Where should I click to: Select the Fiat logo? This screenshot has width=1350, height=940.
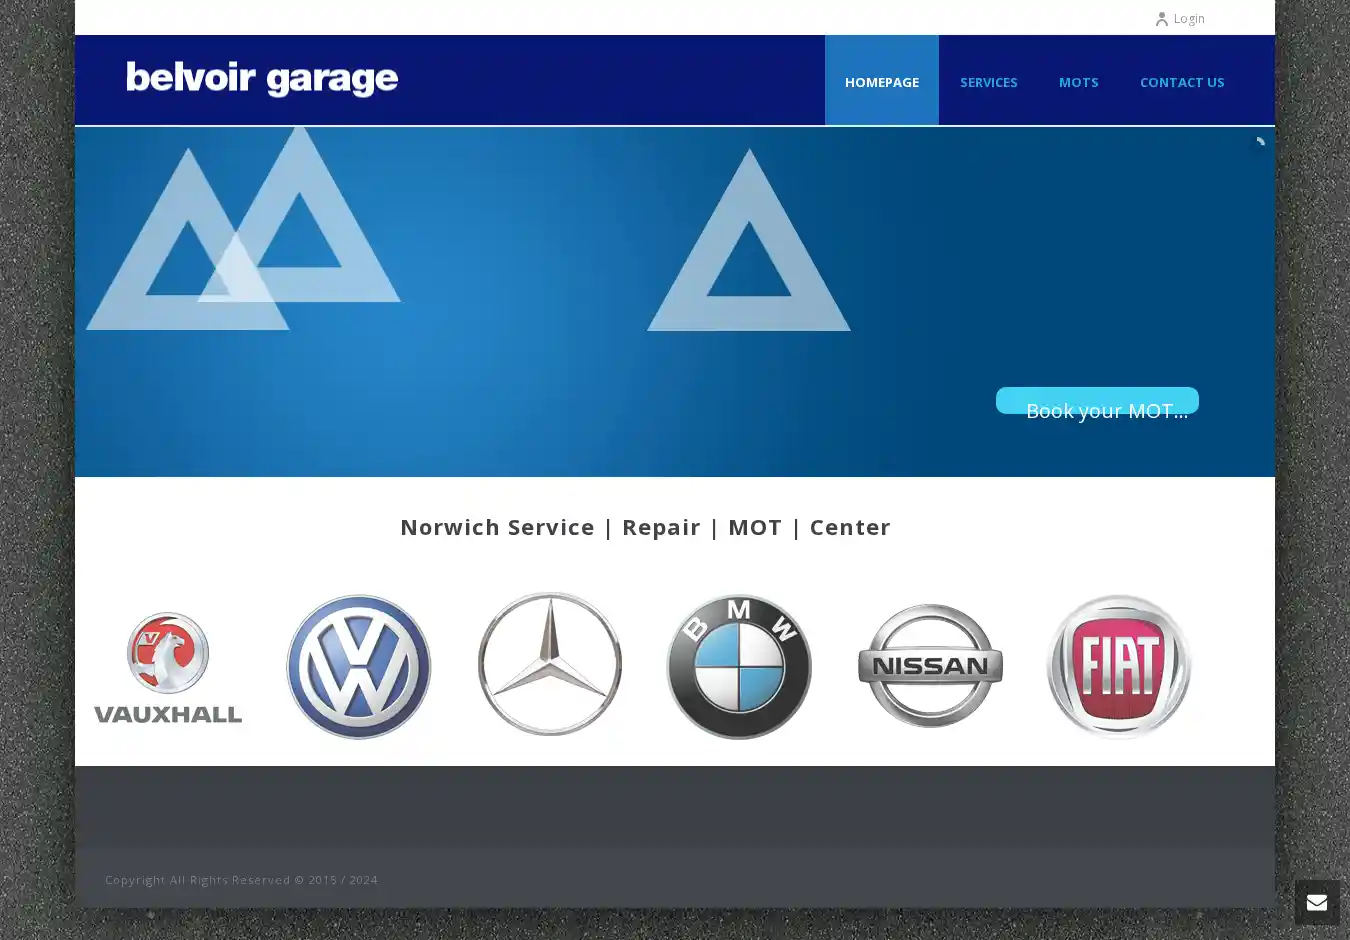click(1119, 666)
